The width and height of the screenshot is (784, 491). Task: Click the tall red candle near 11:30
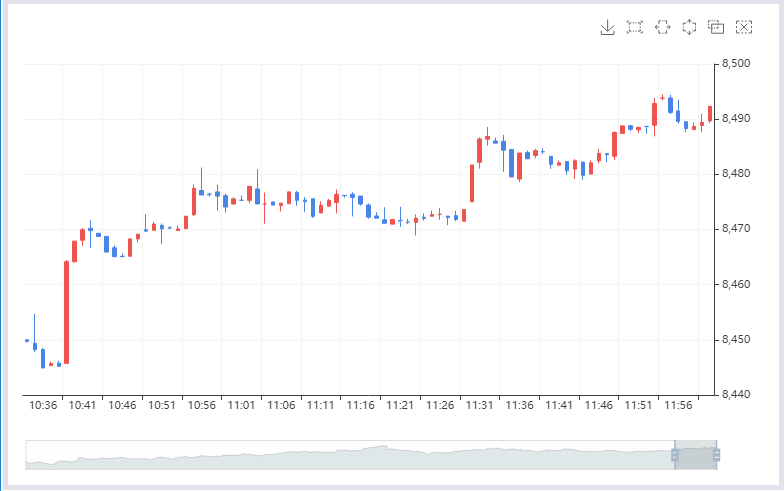tap(472, 183)
